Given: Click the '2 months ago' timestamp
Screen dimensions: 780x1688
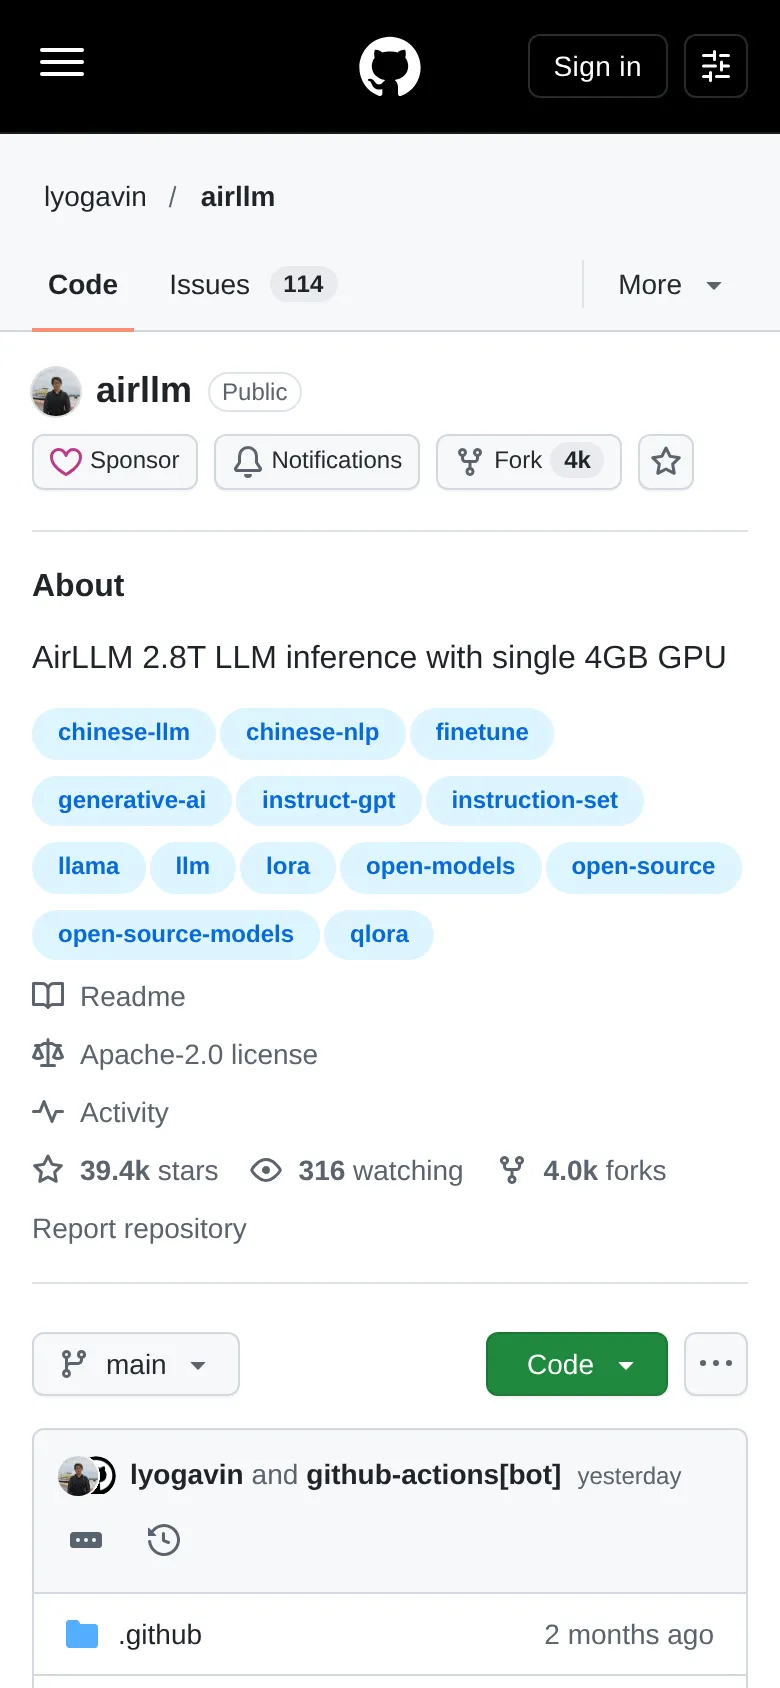Looking at the screenshot, I should coord(629,1635).
